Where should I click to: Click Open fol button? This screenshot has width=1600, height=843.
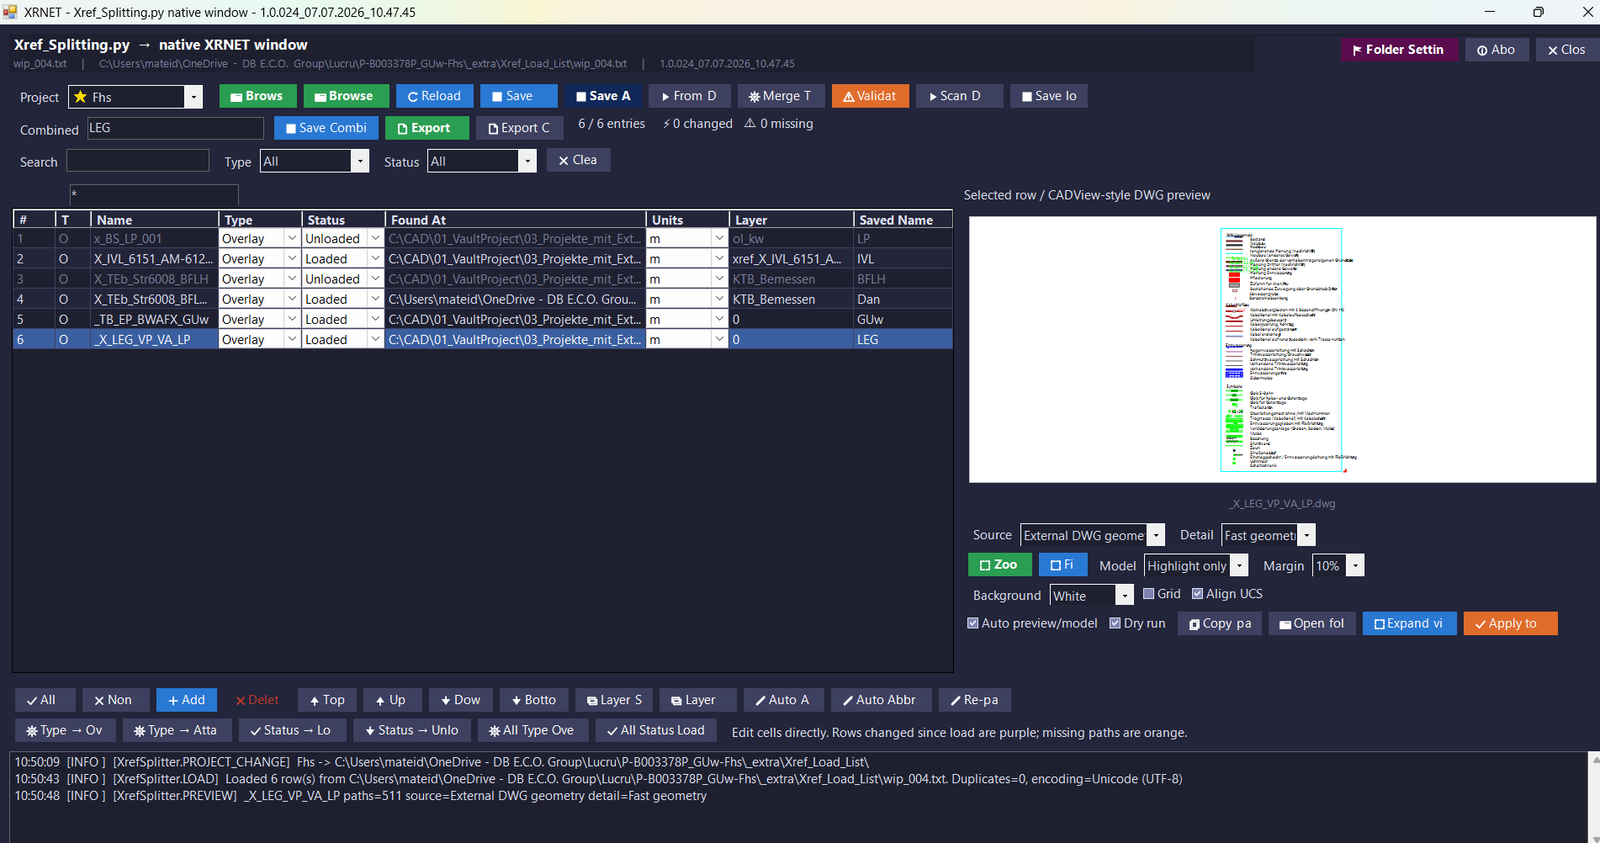point(1312,623)
